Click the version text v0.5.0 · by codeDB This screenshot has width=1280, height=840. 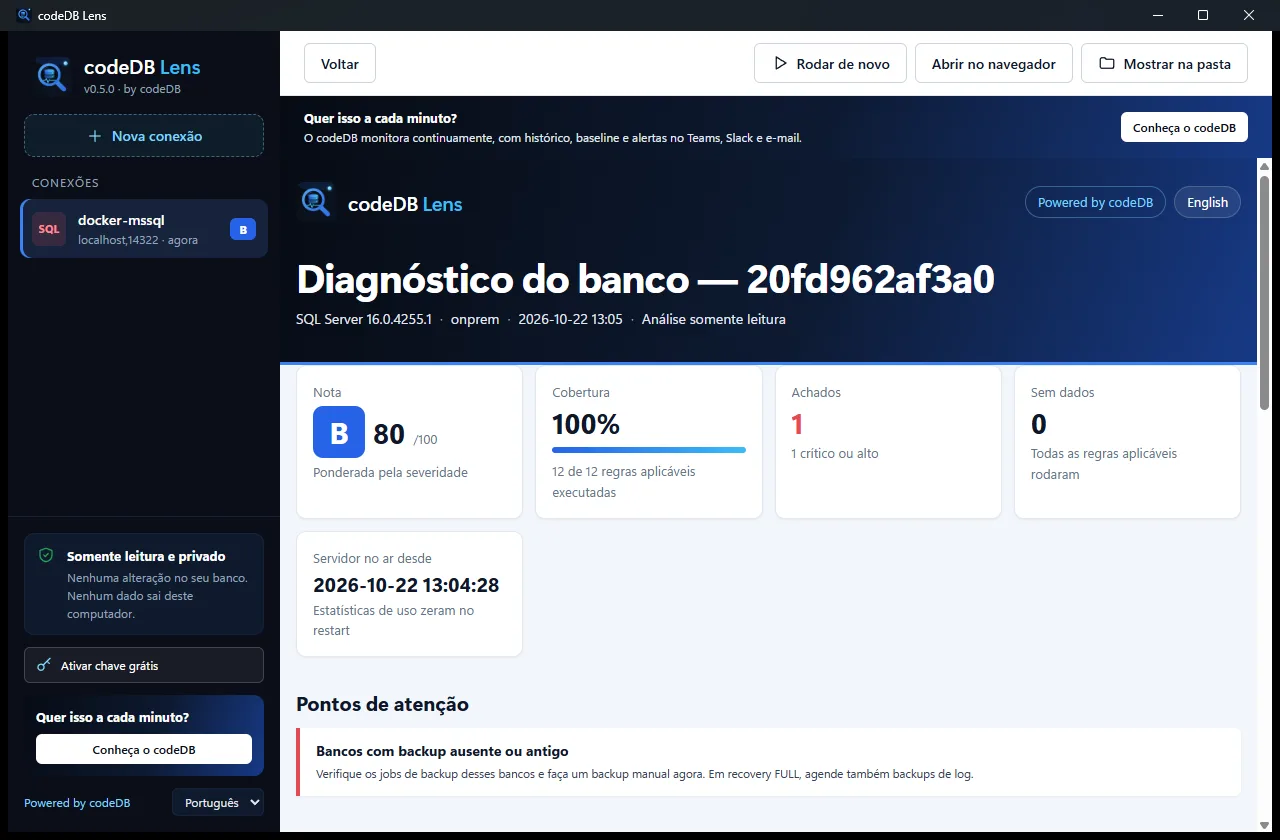pos(132,89)
